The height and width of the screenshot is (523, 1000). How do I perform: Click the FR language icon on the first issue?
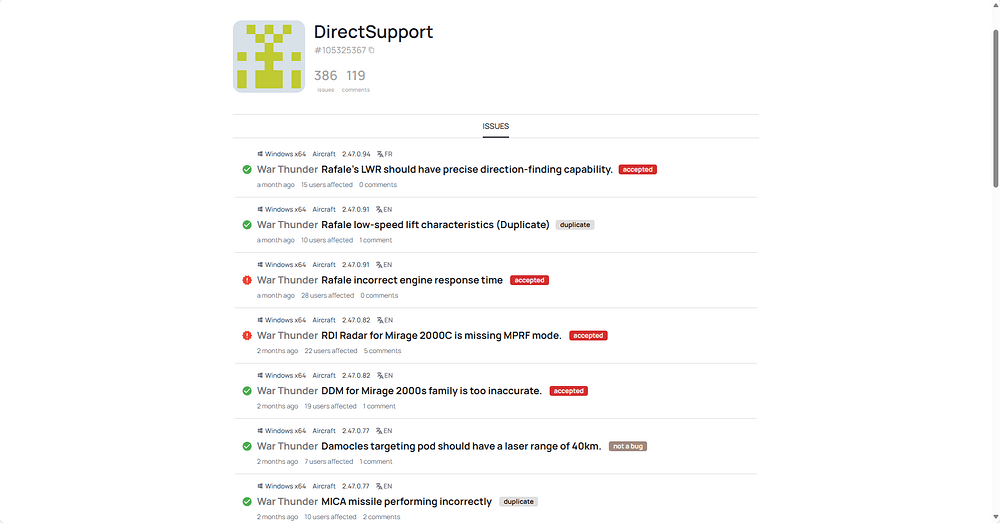[379, 154]
